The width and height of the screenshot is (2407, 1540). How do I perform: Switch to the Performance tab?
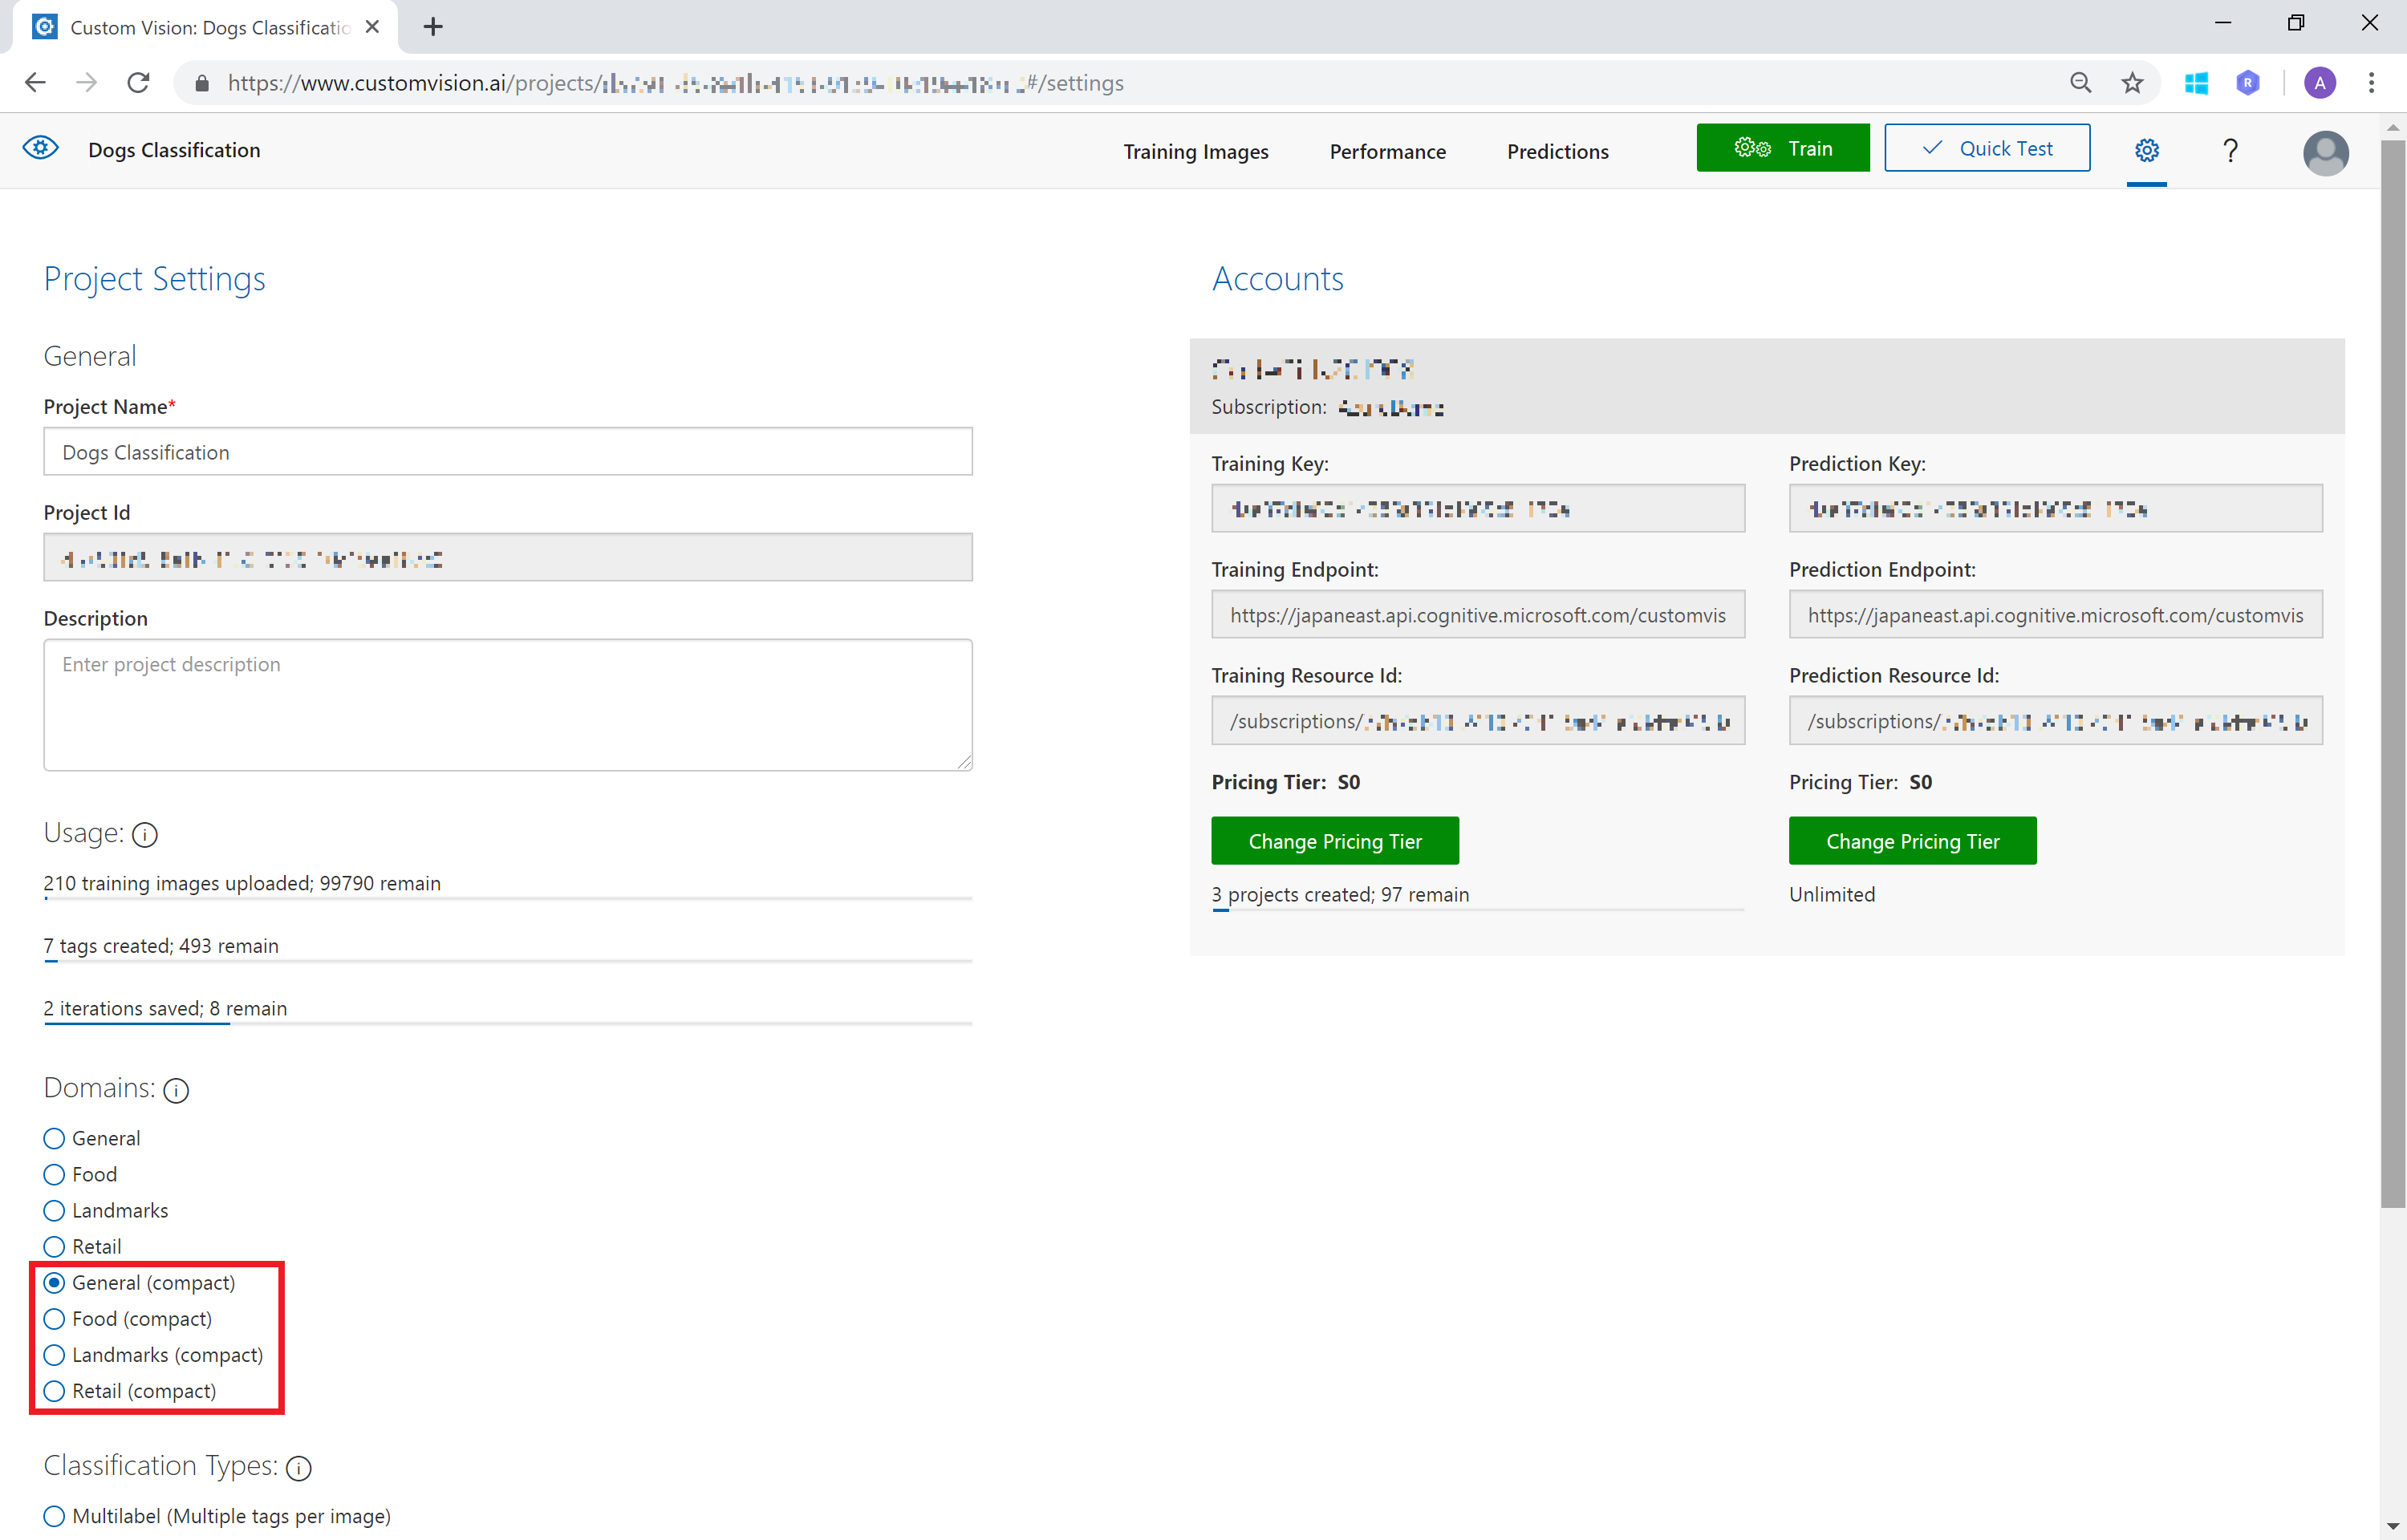[1387, 151]
